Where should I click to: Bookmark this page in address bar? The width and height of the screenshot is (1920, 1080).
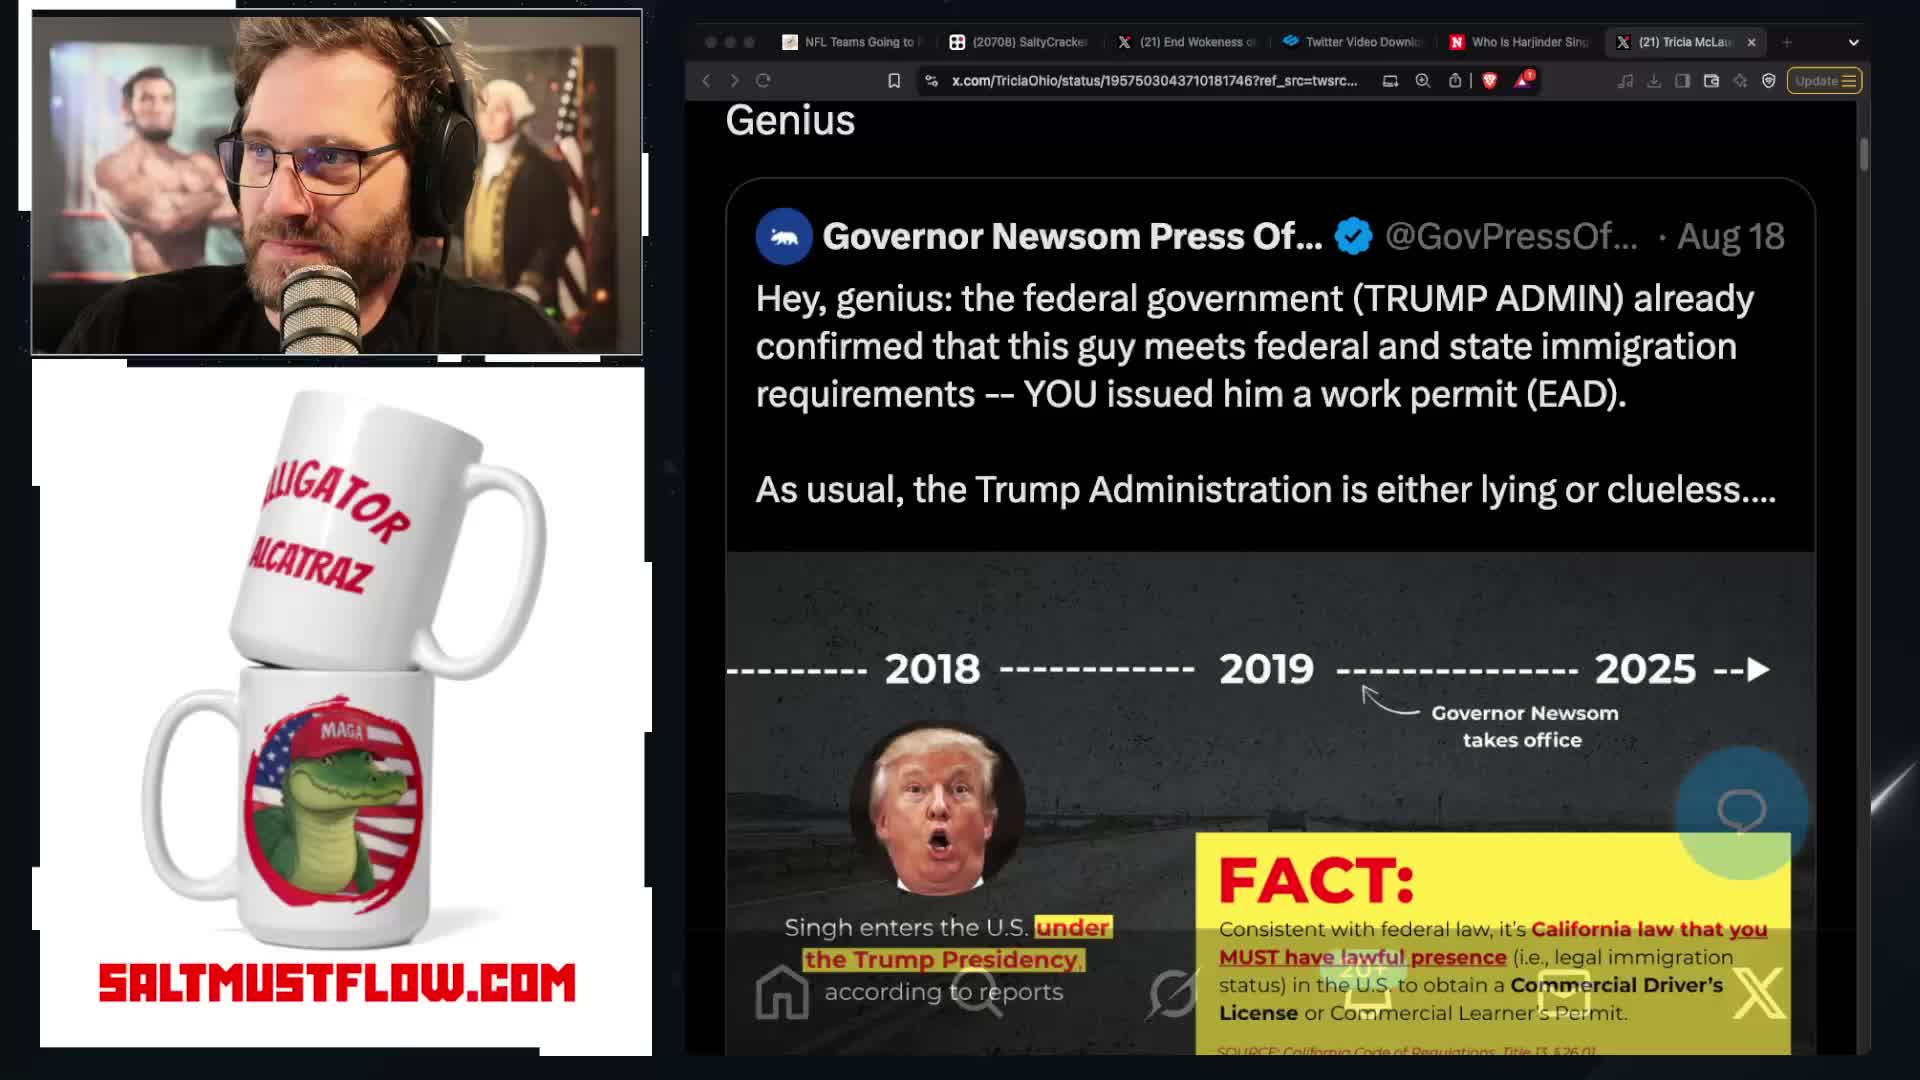pyautogui.click(x=894, y=81)
